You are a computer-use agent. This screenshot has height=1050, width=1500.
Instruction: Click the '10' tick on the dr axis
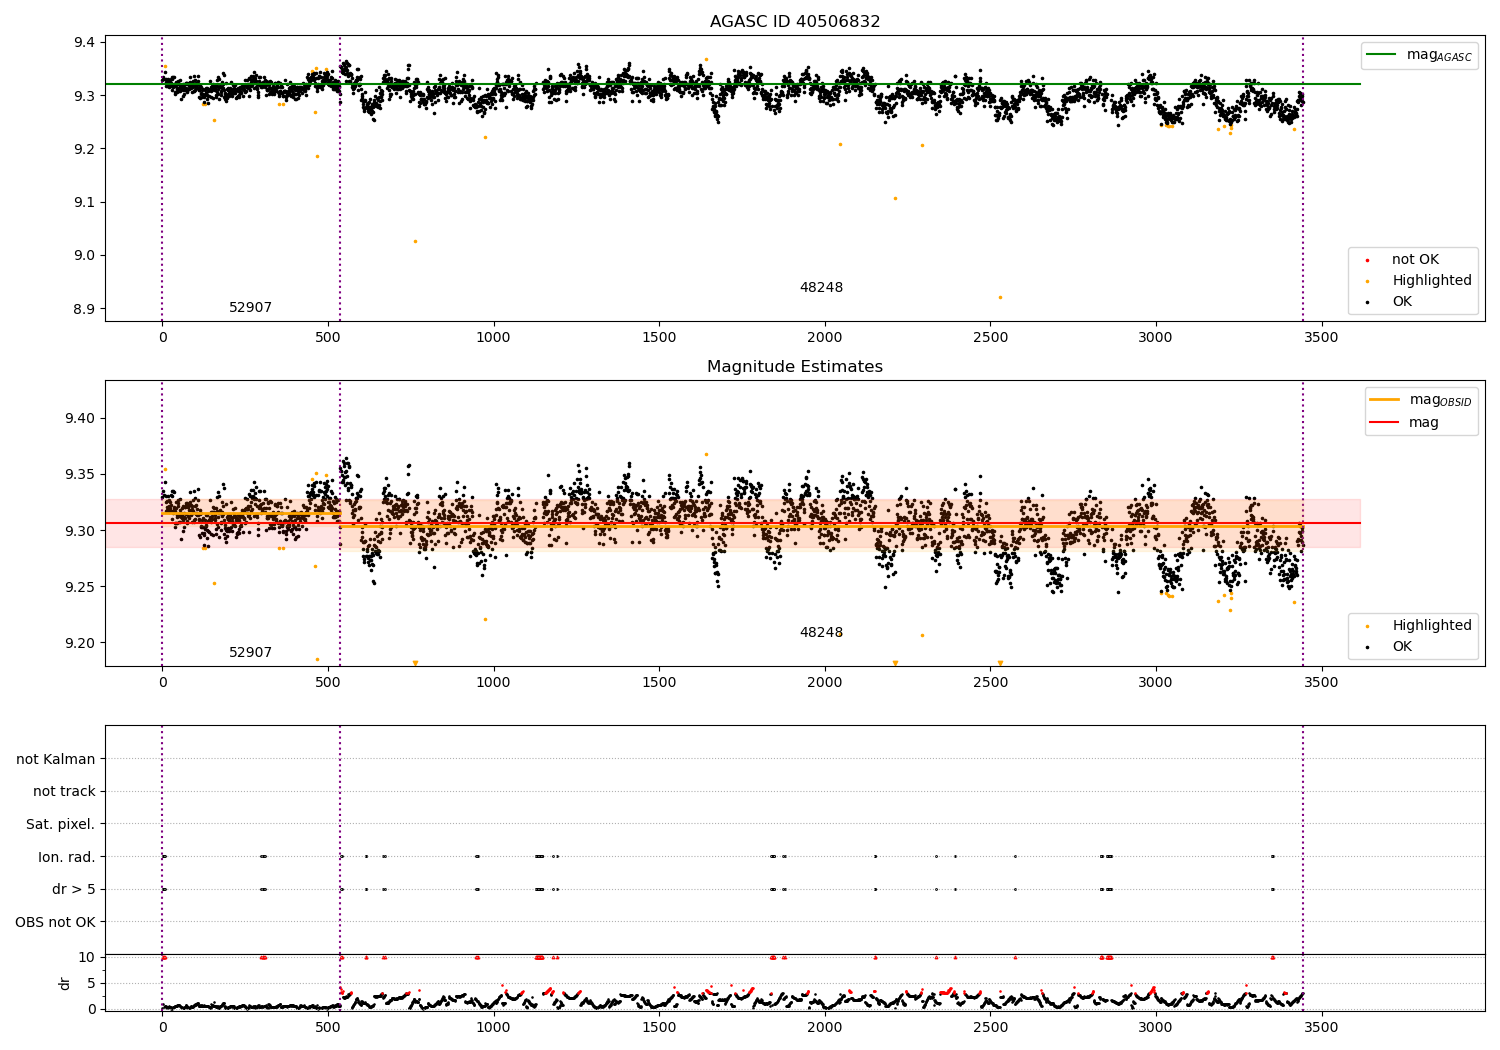tap(87, 958)
